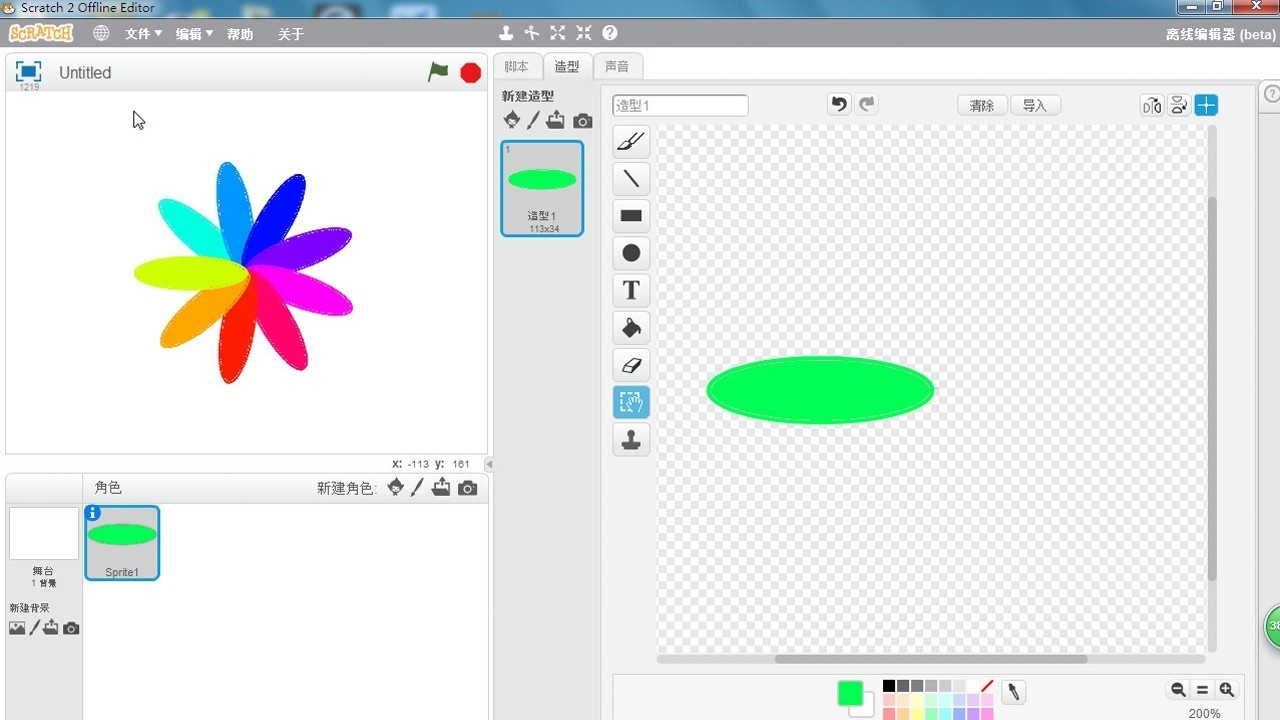
Task: Click the eyedropper color picker icon
Action: point(1013,692)
